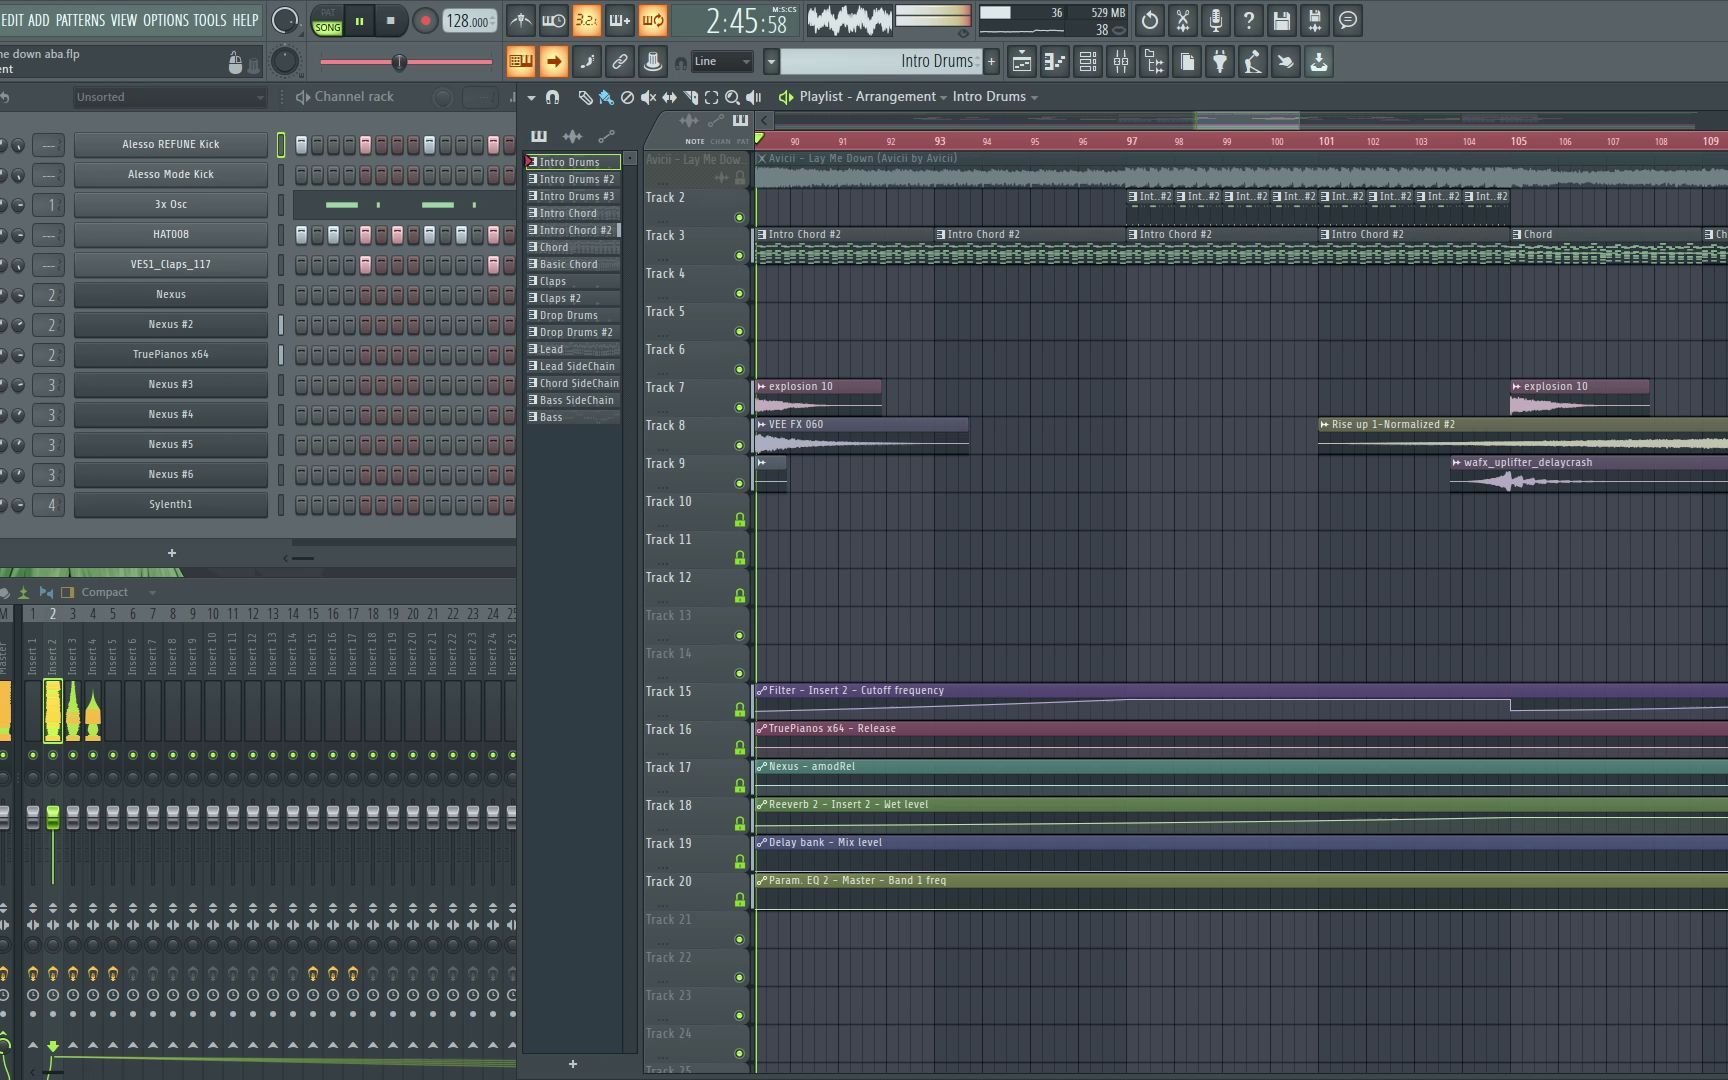Open the Channel rack menu arrow

[303, 97]
